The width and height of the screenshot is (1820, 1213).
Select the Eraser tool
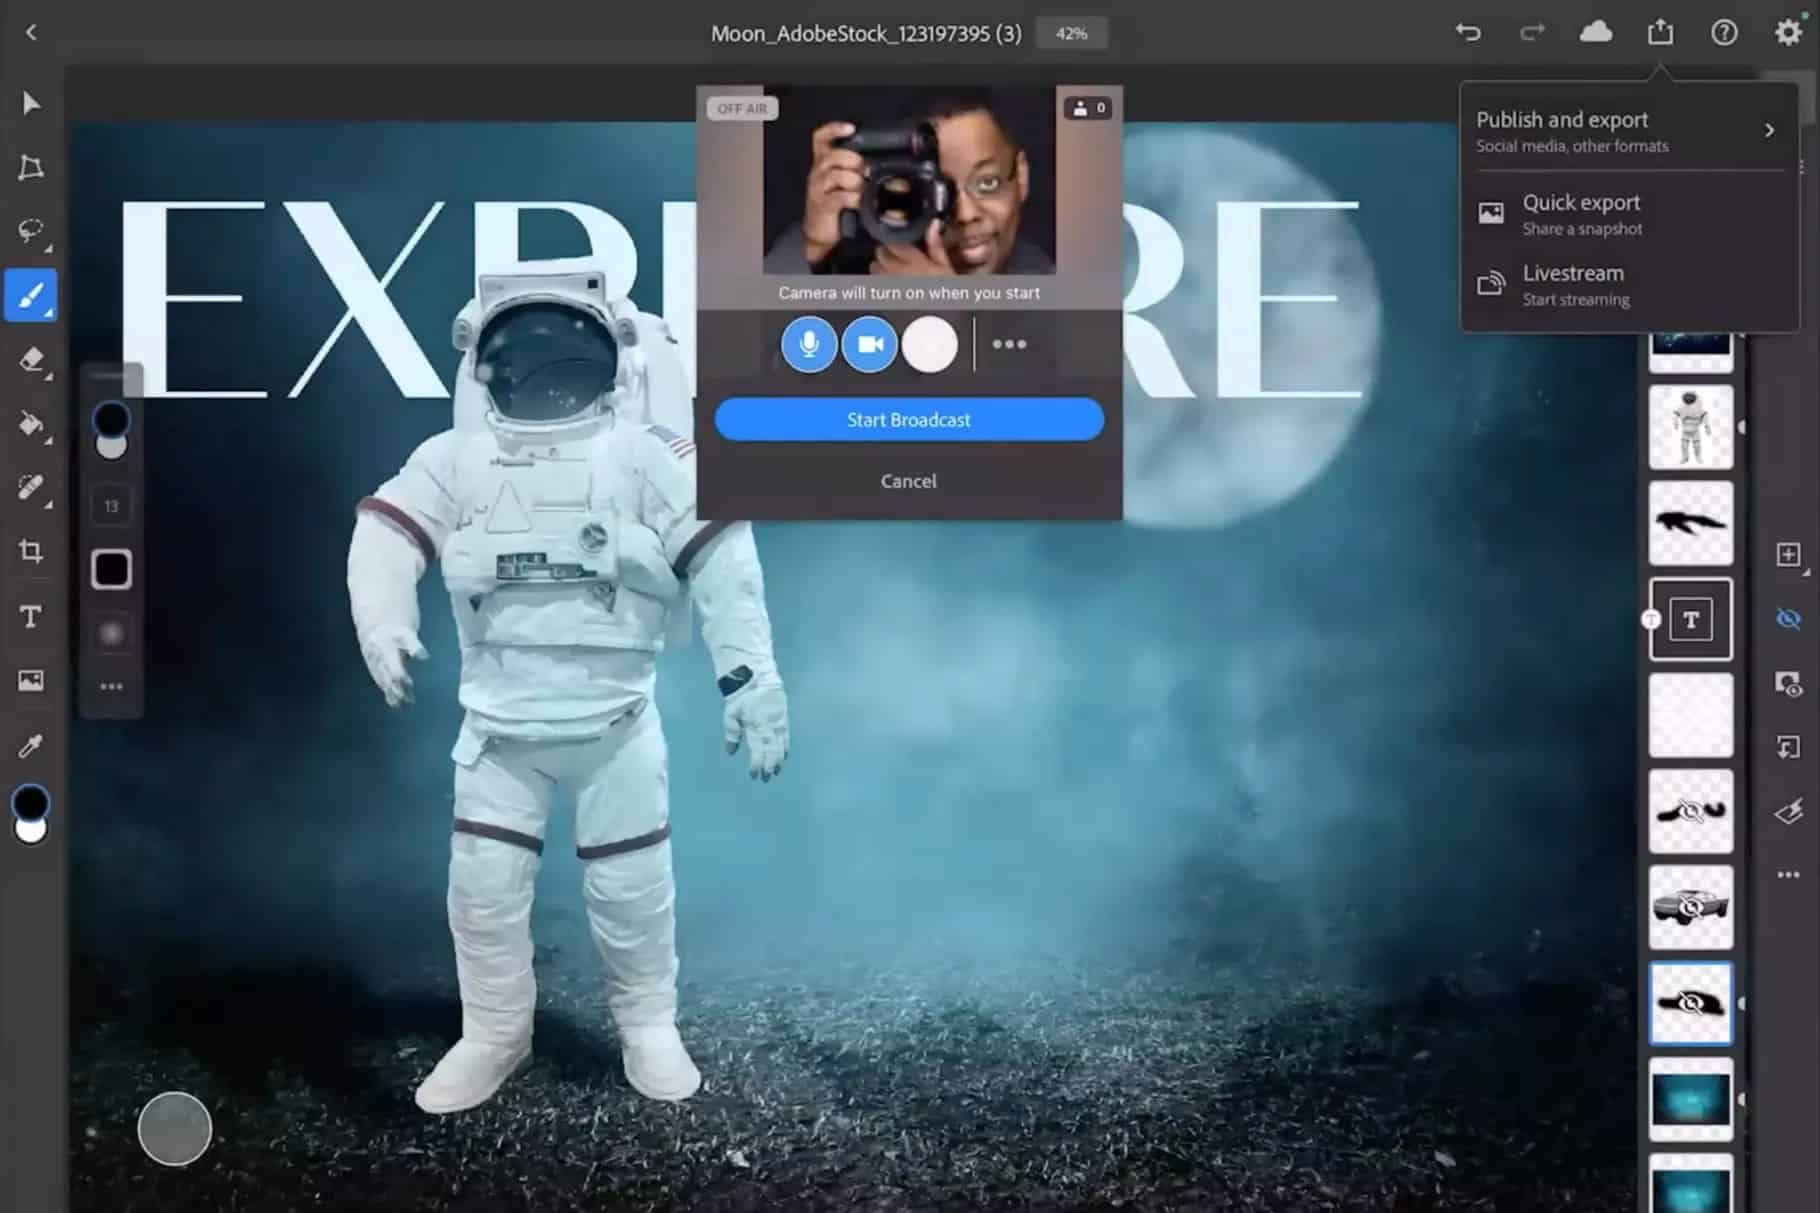[31, 360]
